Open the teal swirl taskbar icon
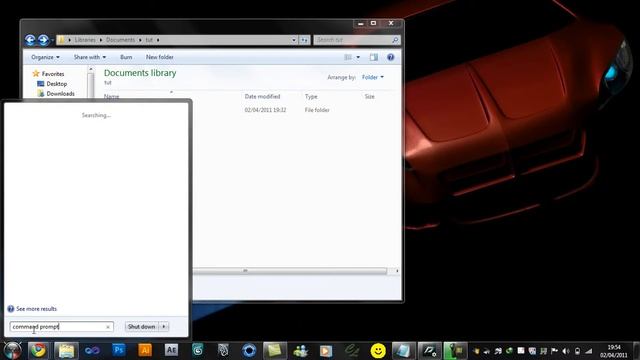 [x=198, y=350]
